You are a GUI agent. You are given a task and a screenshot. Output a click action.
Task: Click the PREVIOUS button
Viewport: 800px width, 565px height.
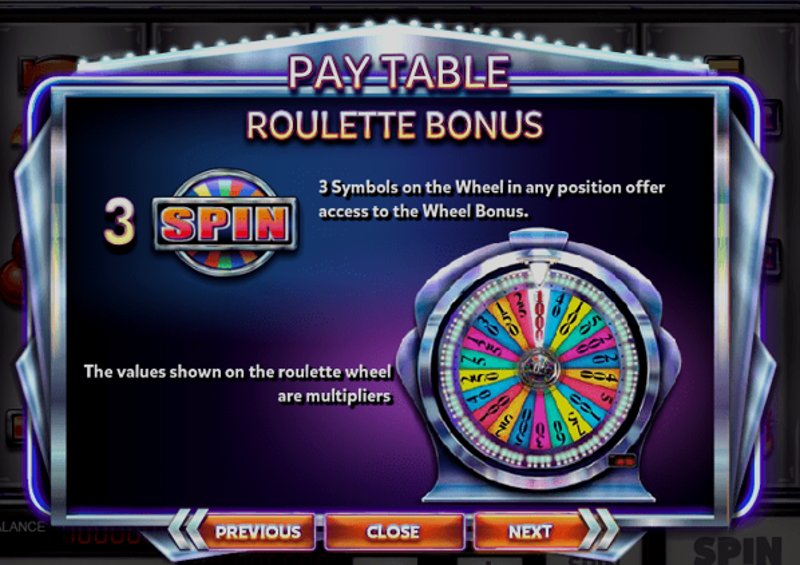click(x=258, y=532)
